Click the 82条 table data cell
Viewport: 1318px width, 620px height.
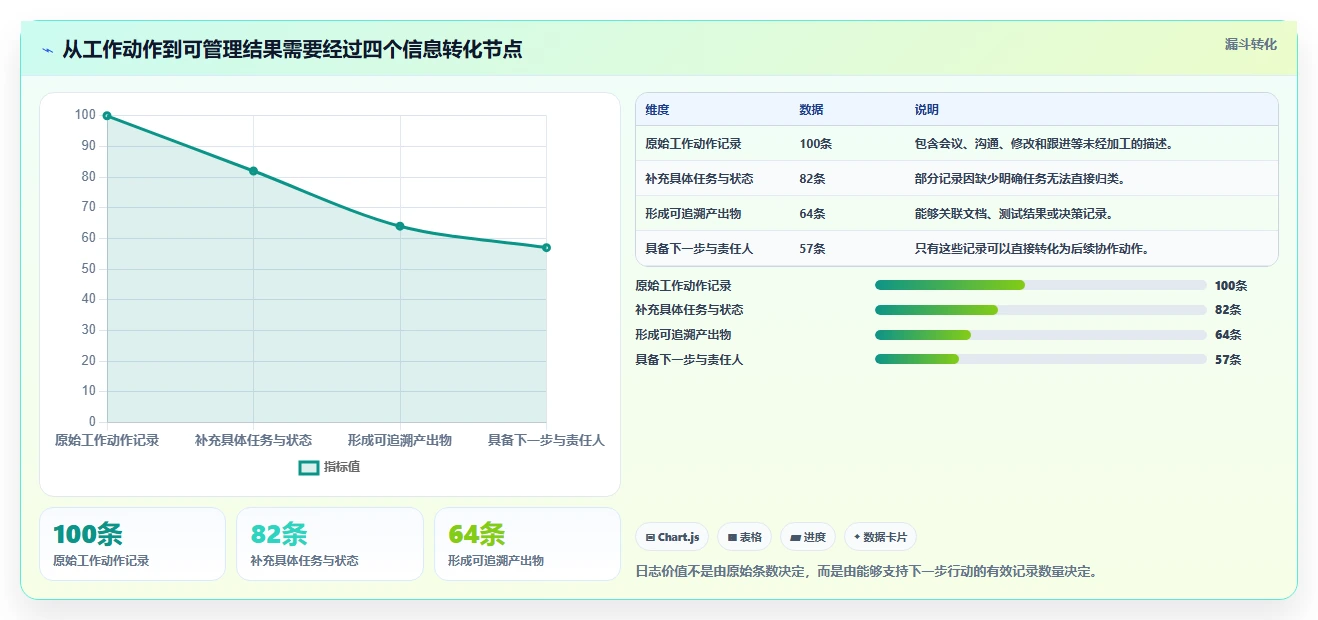pos(812,179)
